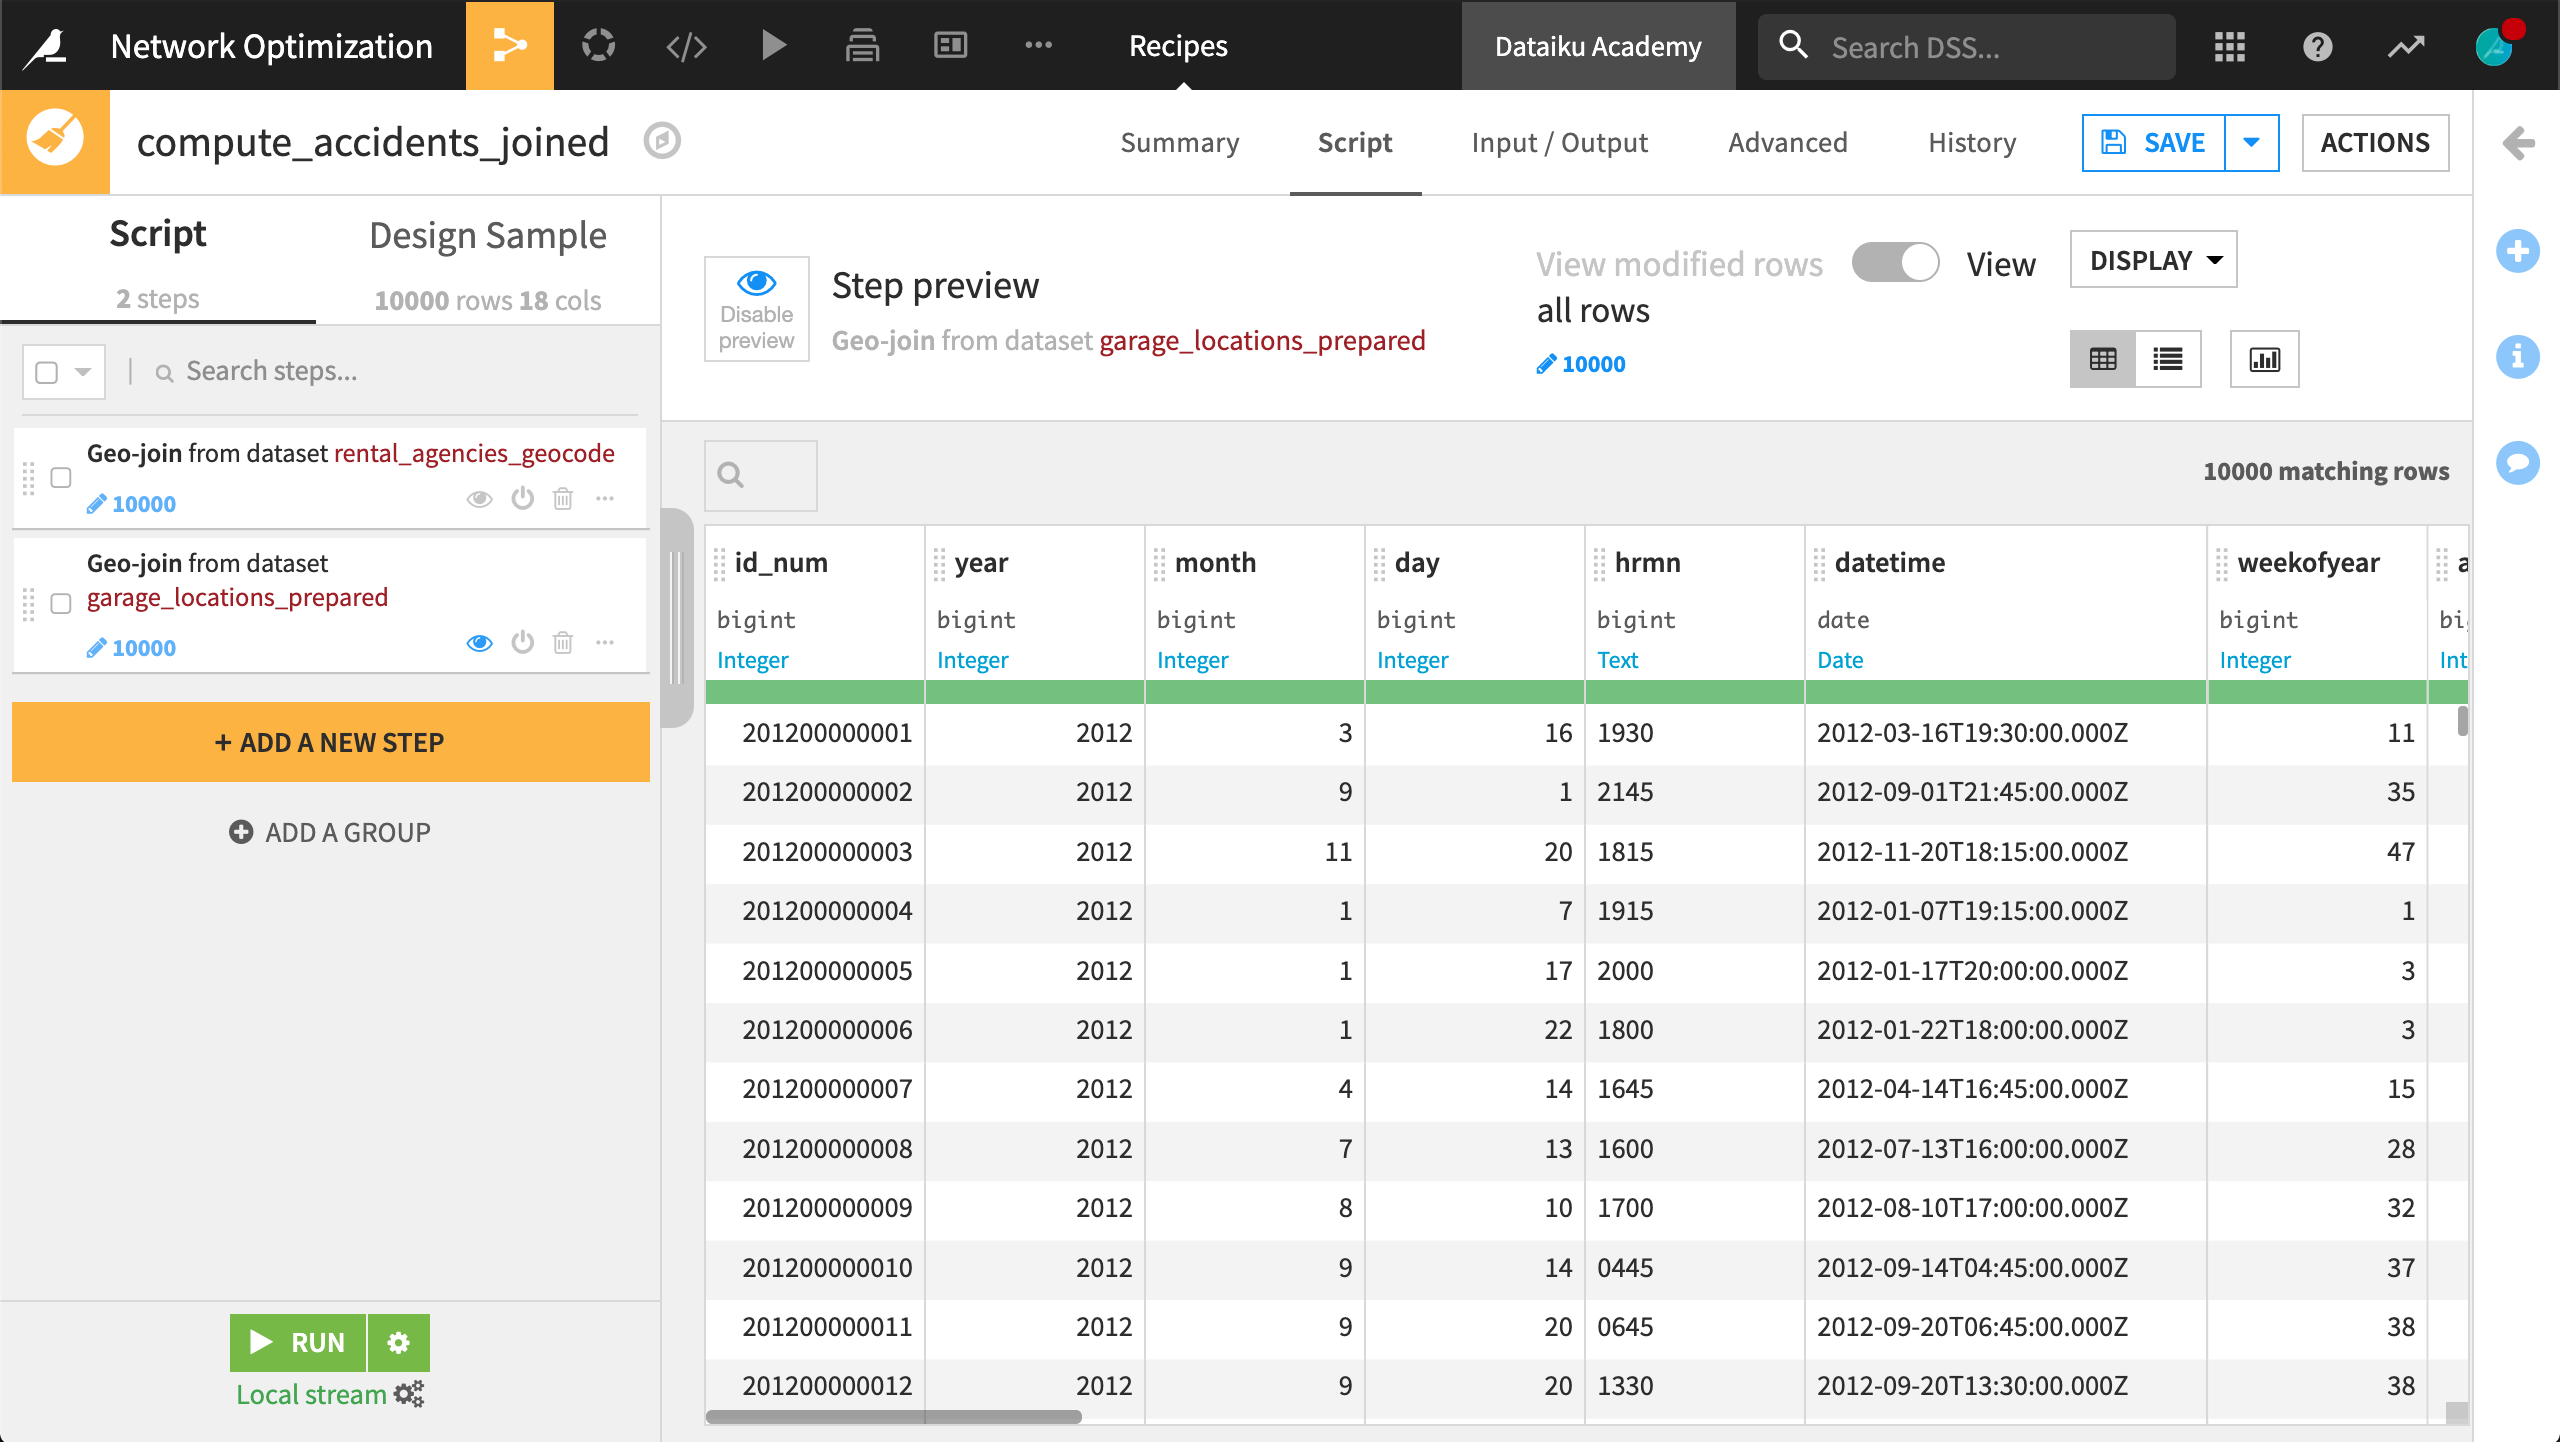Open the Design Sample tab
The height and width of the screenshot is (1442, 2560).
click(487, 236)
